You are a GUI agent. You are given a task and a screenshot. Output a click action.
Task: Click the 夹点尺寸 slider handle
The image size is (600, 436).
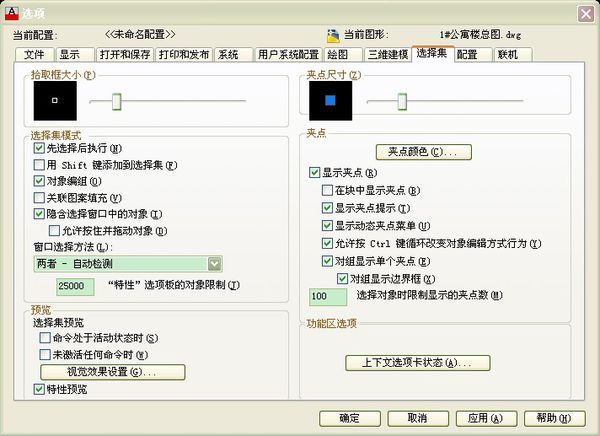tap(402, 101)
